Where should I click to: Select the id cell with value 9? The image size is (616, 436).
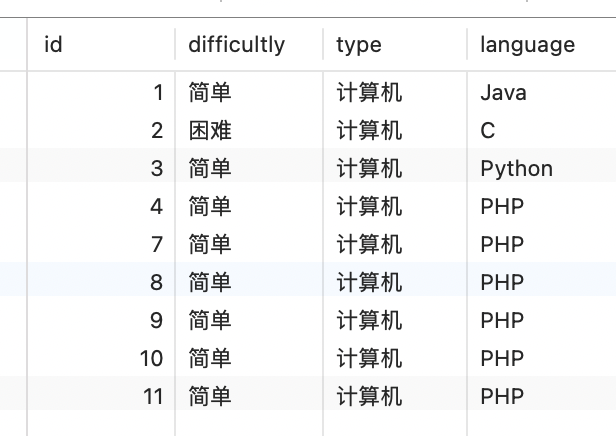101,320
